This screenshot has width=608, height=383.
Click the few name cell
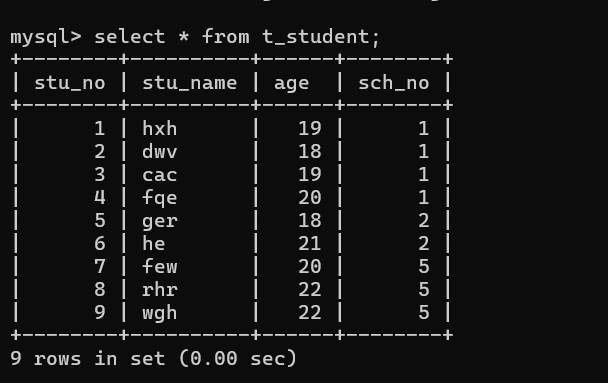coord(160,266)
